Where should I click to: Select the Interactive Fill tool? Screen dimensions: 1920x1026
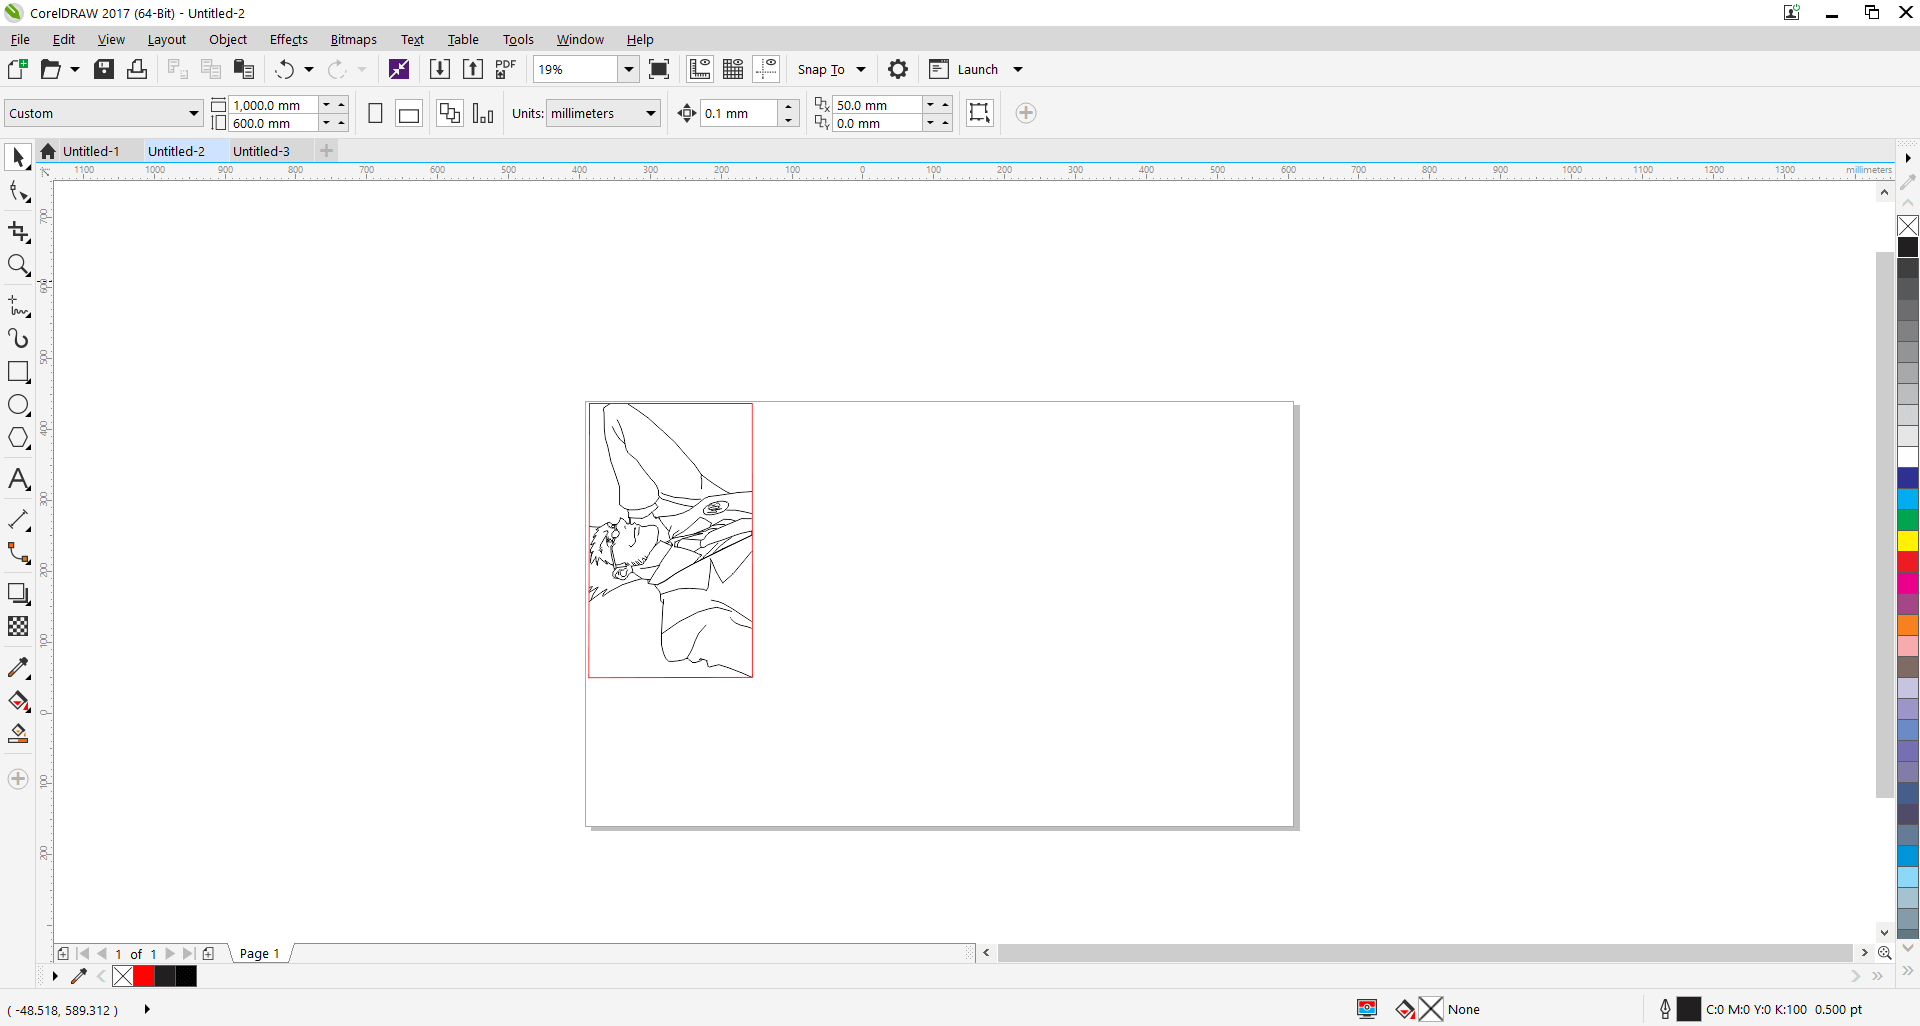[18, 701]
